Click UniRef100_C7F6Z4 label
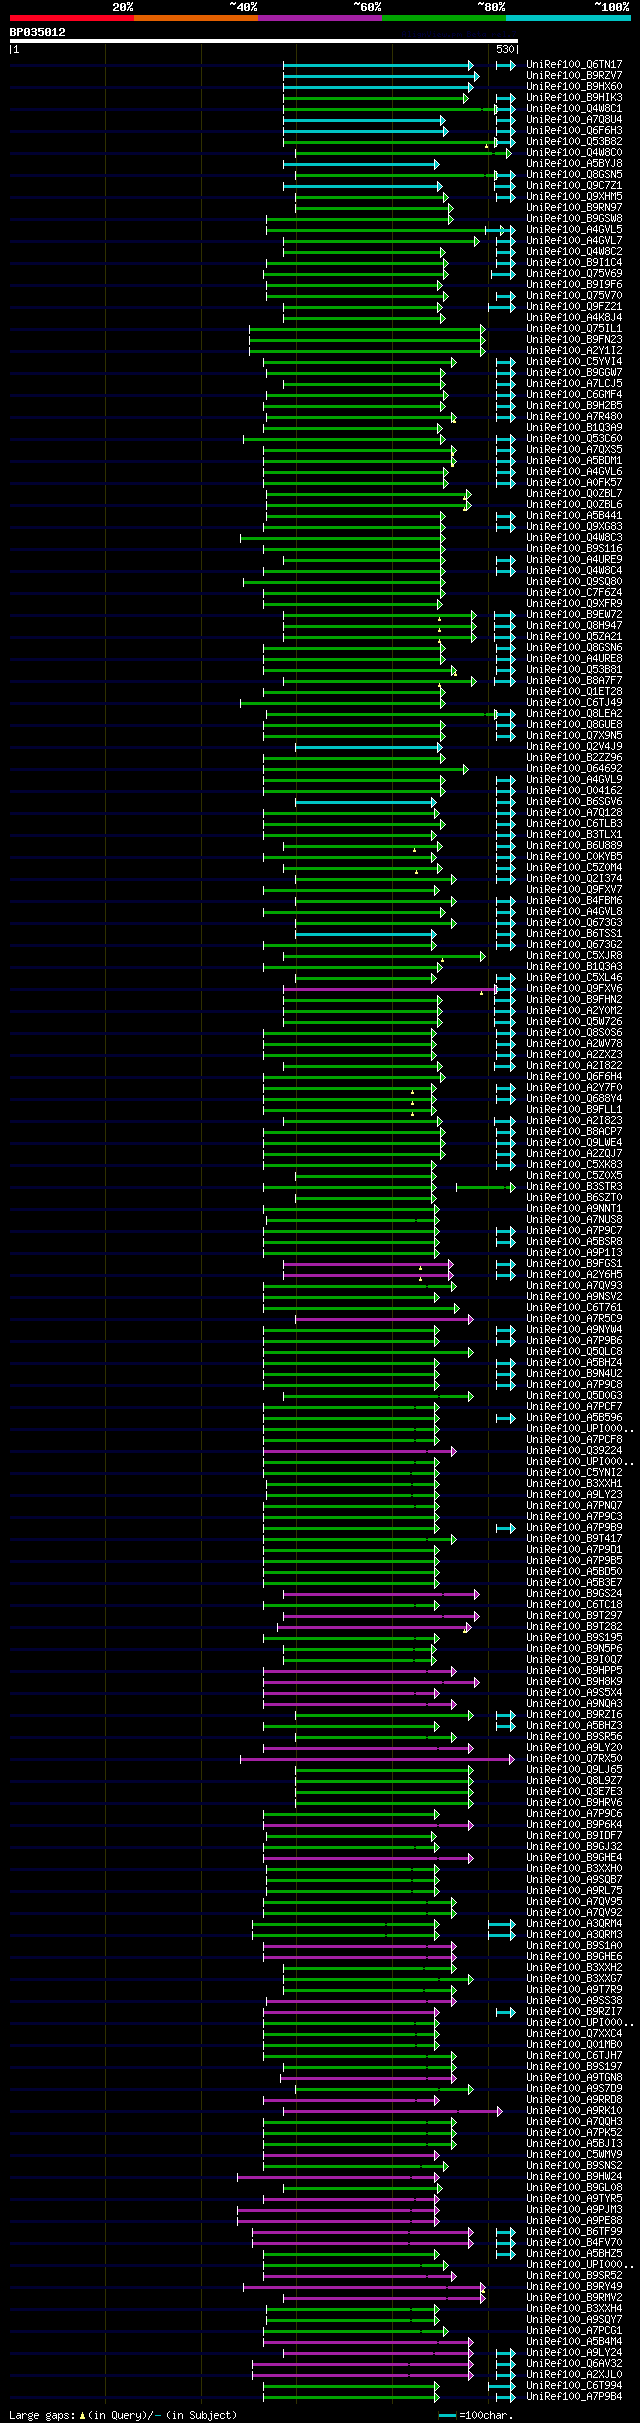Image resolution: width=640 pixels, height=2423 pixels. point(574,593)
